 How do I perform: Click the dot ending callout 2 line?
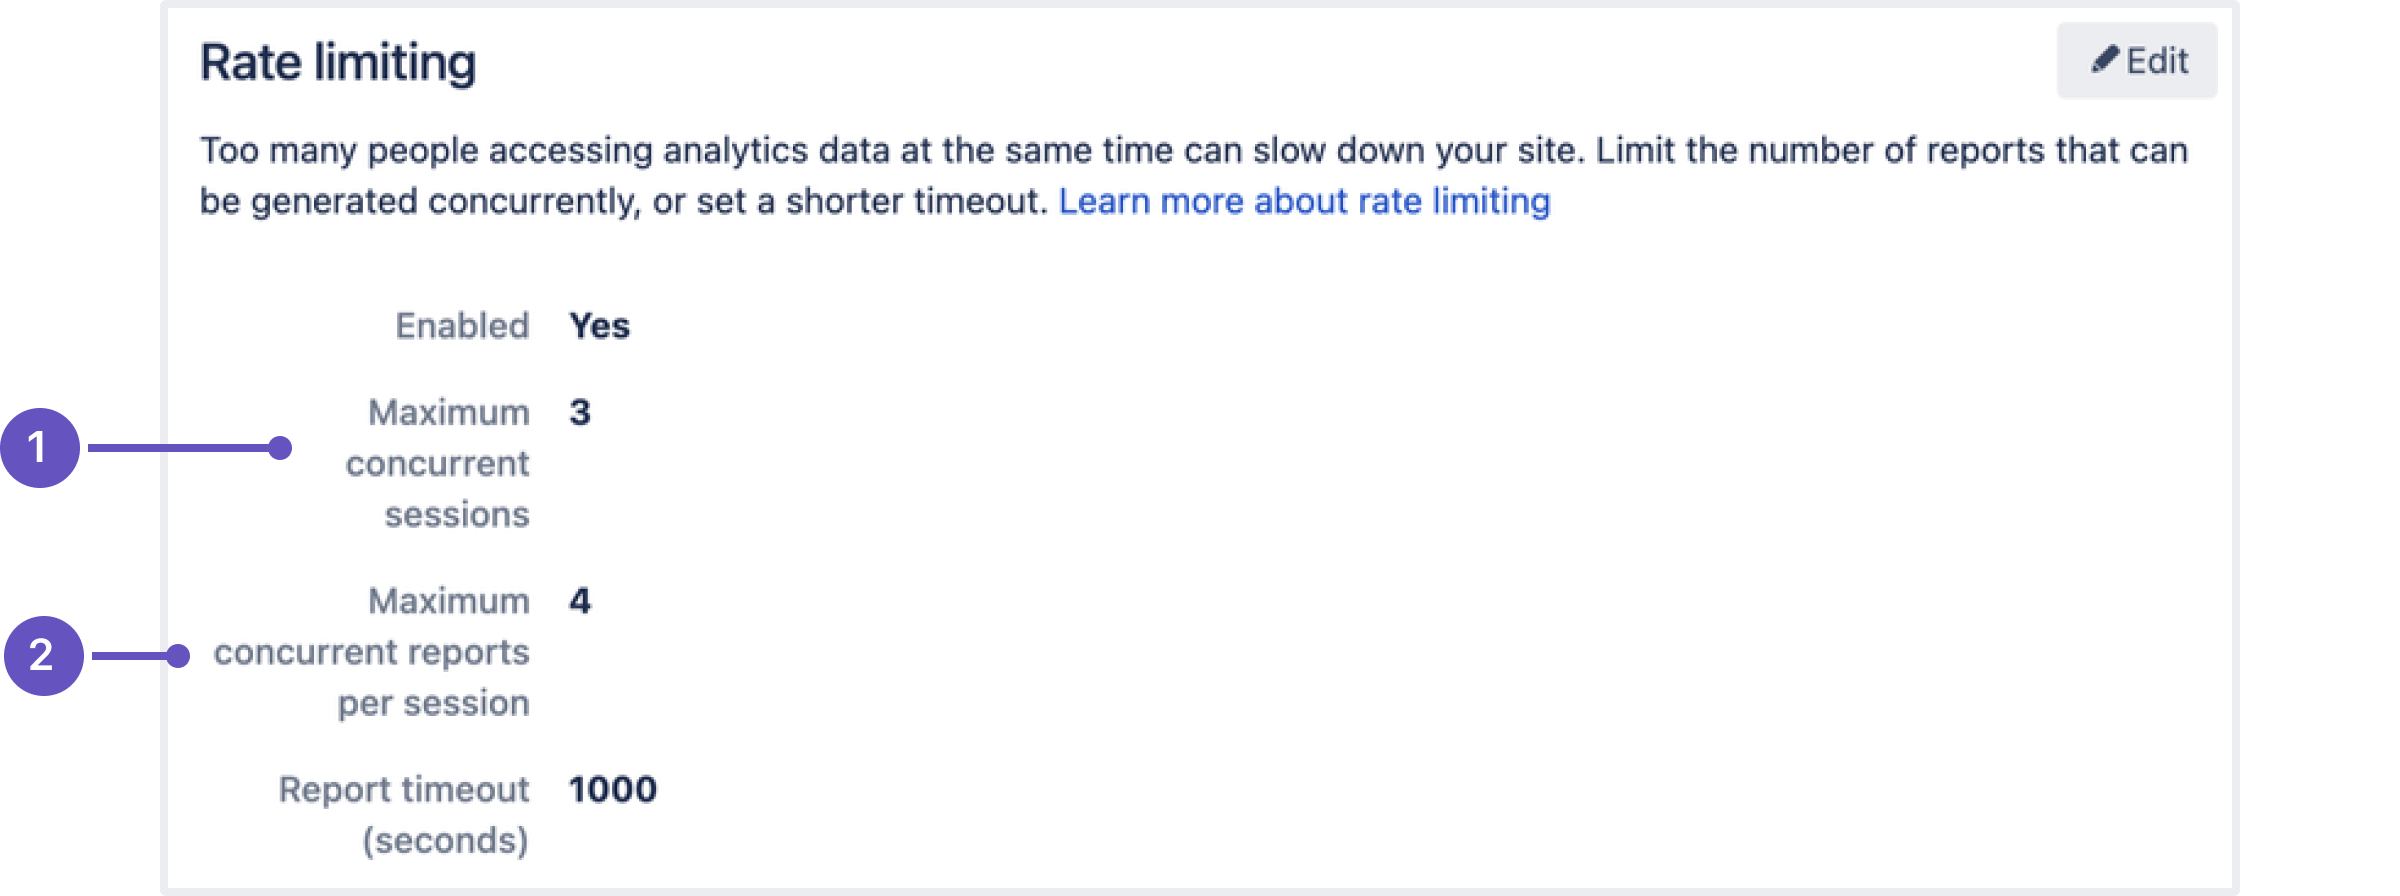tap(178, 656)
